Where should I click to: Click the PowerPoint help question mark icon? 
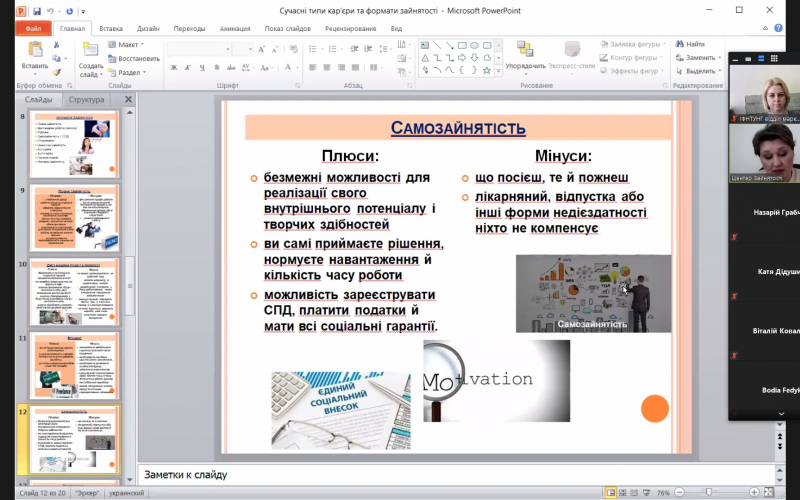[x=779, y=28]
